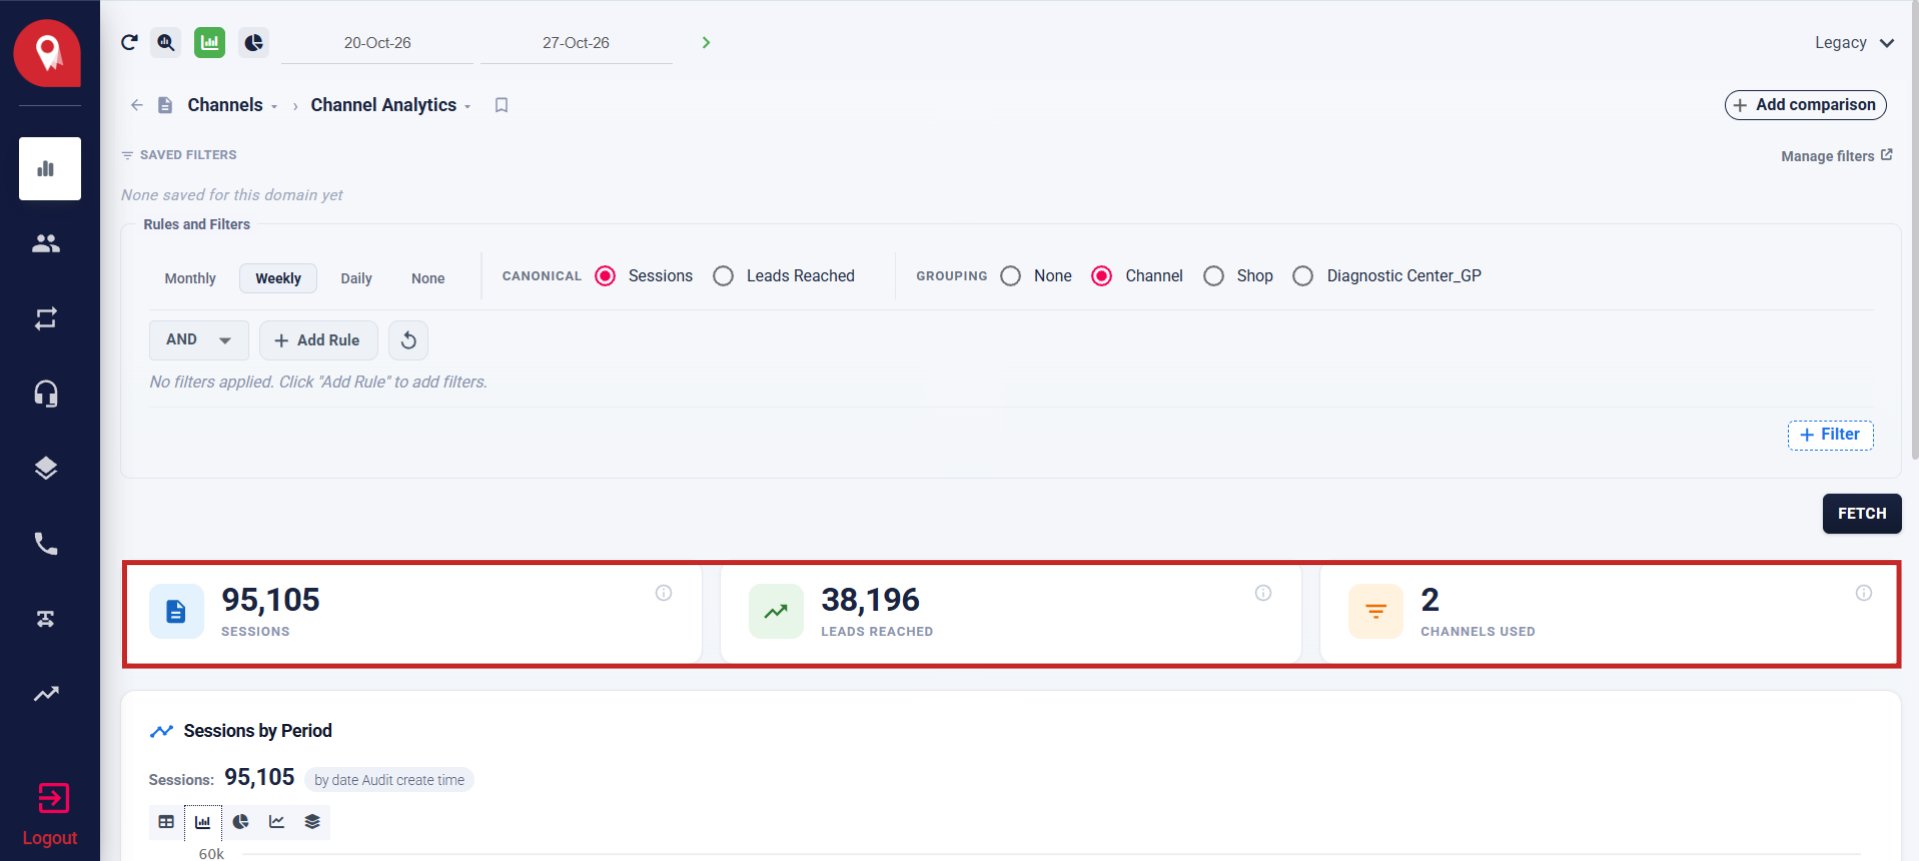Click the Add Rule button

(x=318, y=340)
